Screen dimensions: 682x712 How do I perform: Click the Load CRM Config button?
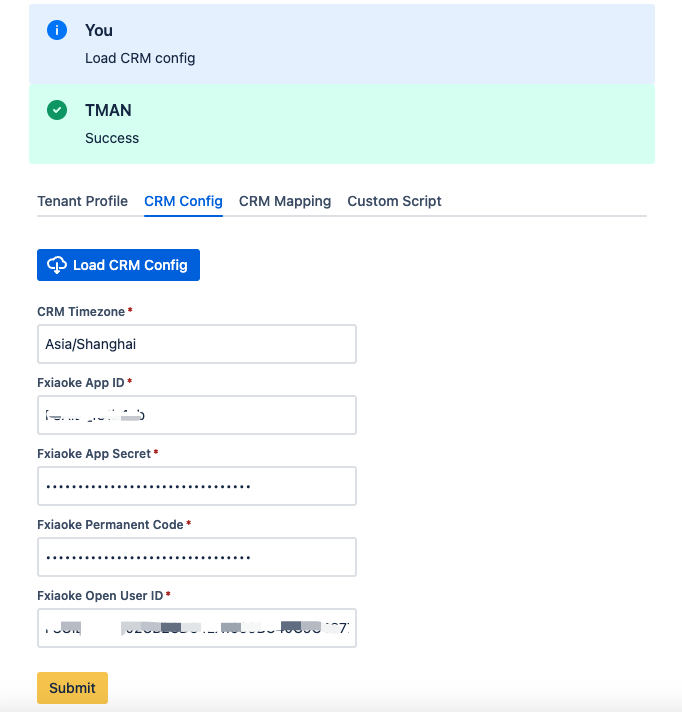coord(119,265)
